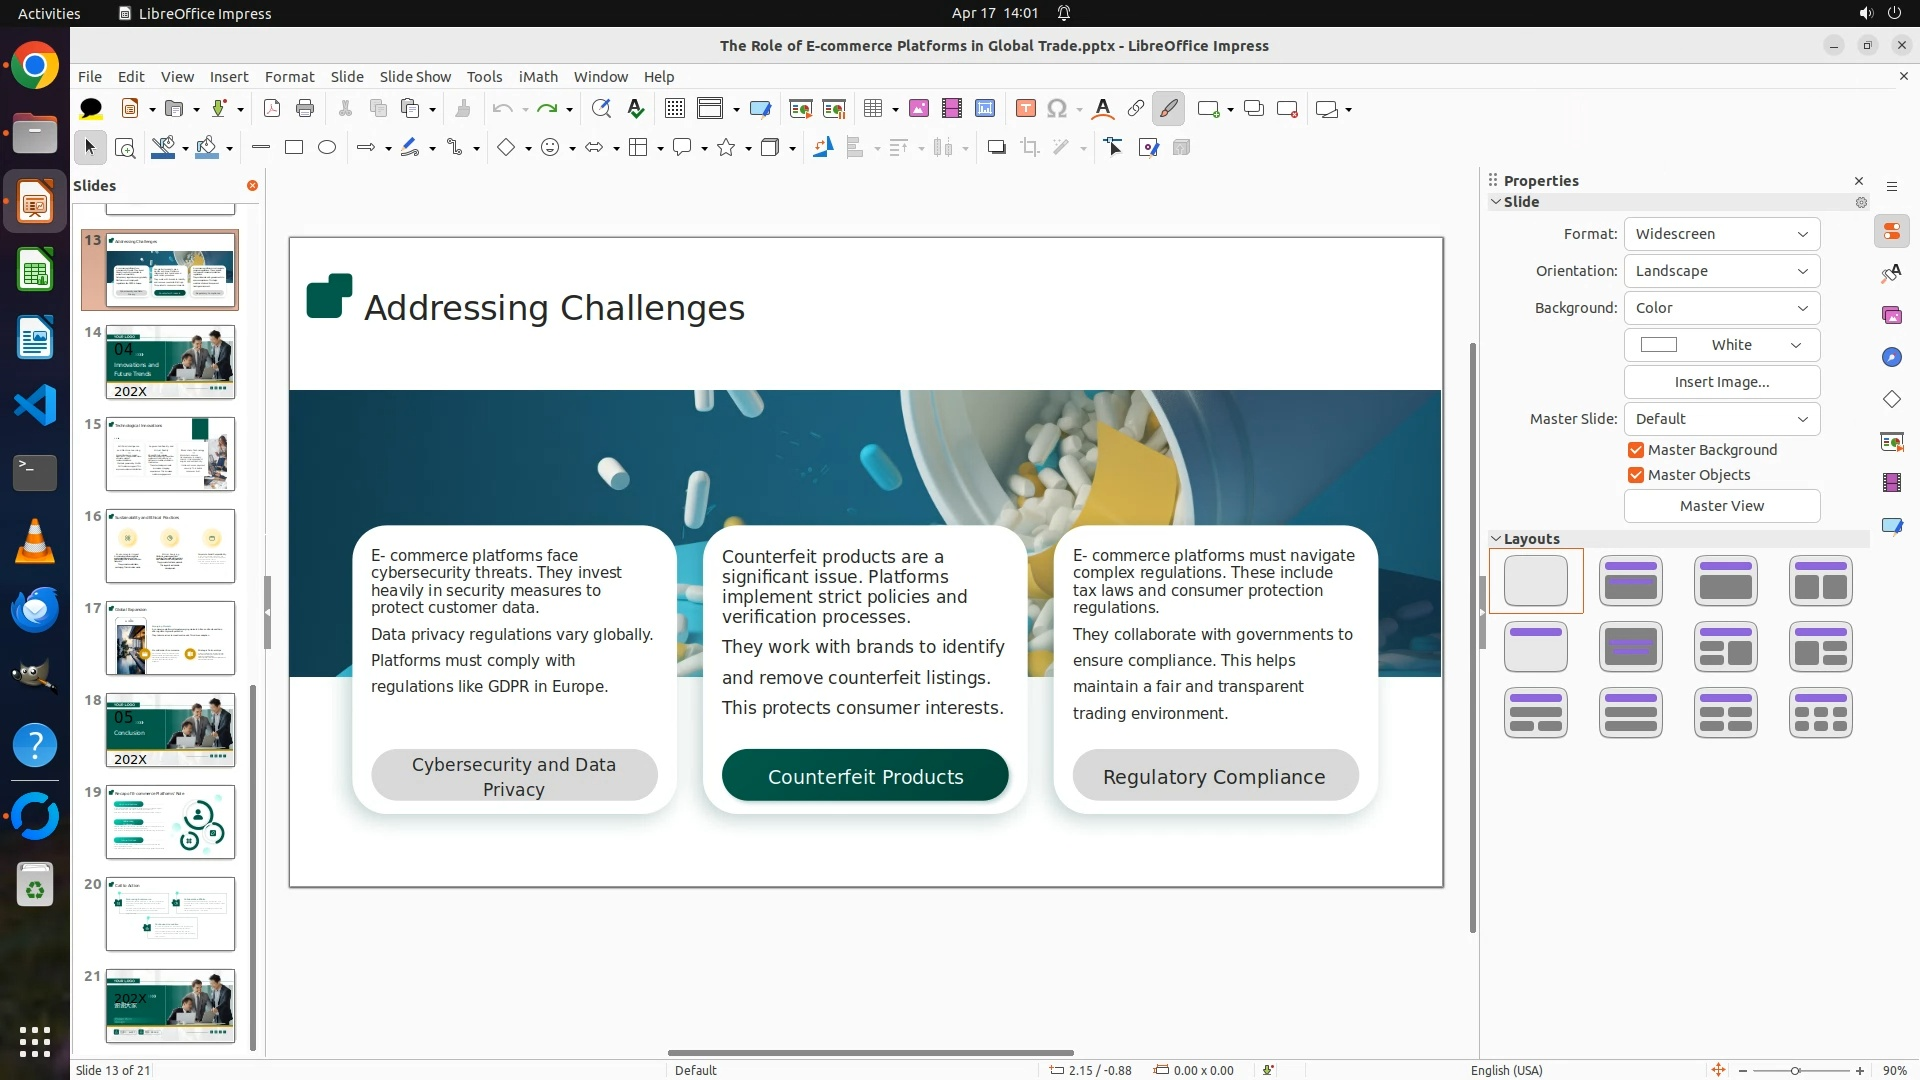The height and width of the screenshot is (1080, 1920).
Task: Select the blank slide layout
Action: coord(1536,581)
